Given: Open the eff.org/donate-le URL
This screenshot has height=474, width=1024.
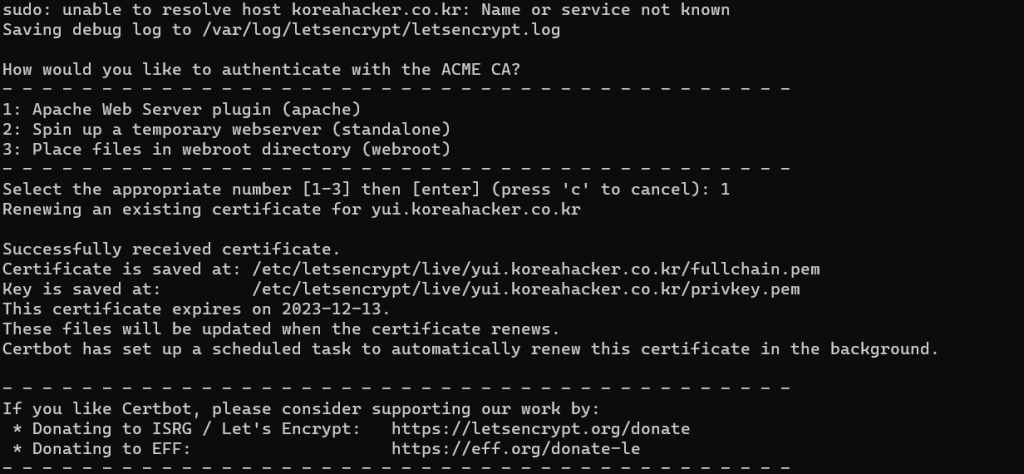Looking at the screenshot, I should 516,449.
